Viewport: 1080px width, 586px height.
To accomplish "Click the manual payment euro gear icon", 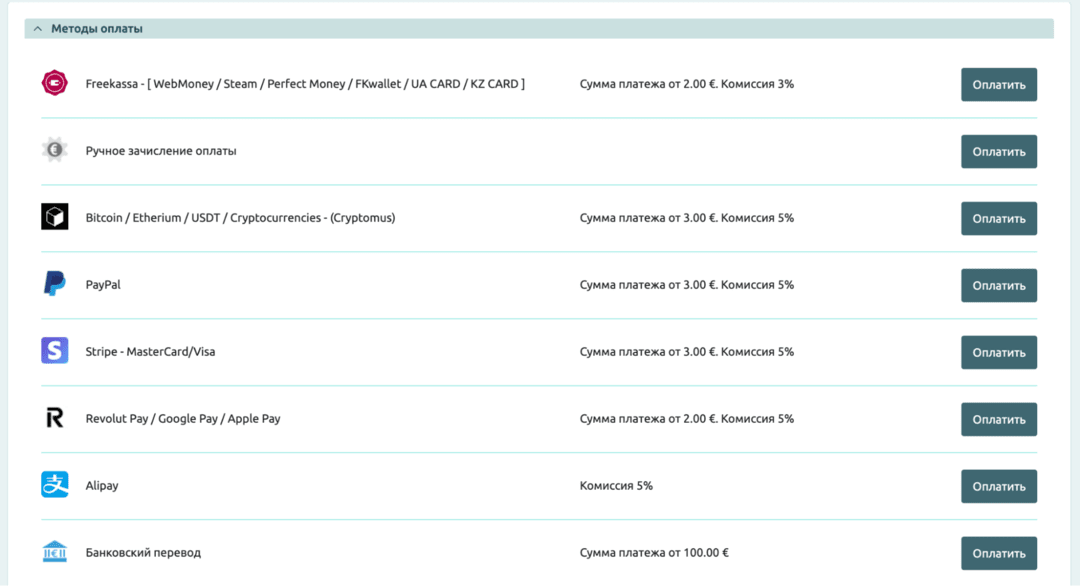I will [54, 151].
